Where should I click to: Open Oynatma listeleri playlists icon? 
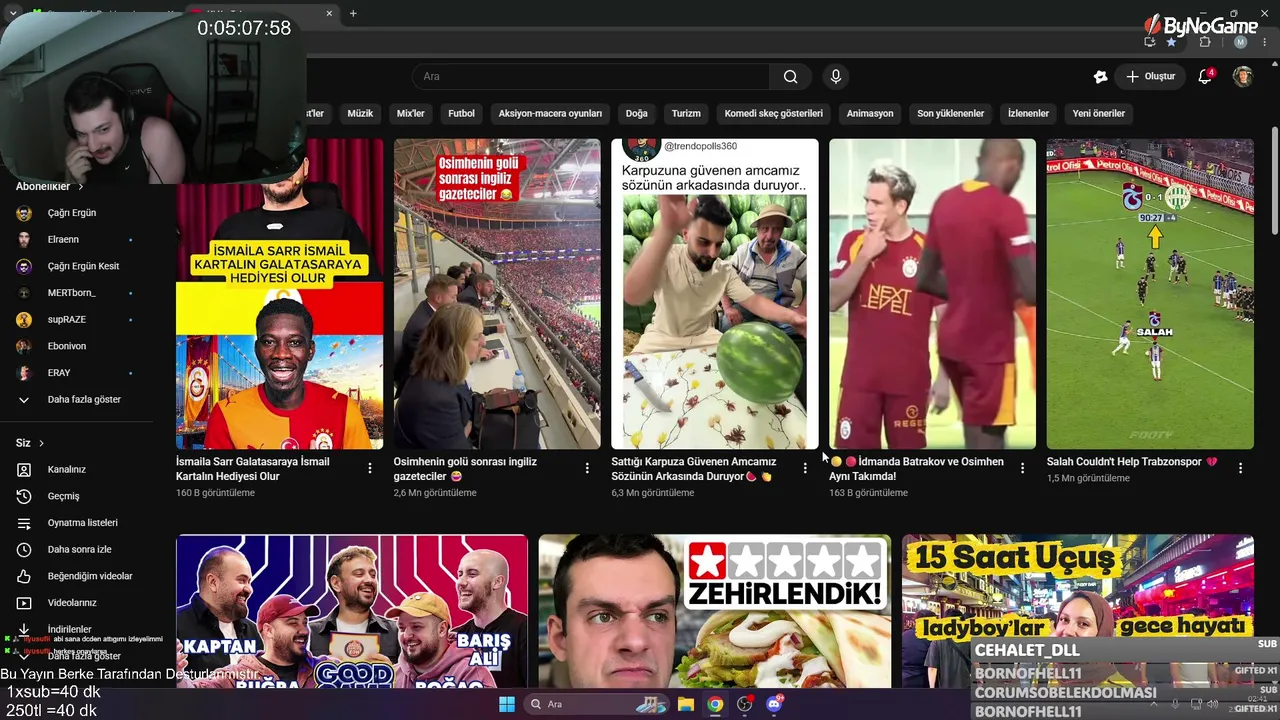coord(24,523)
